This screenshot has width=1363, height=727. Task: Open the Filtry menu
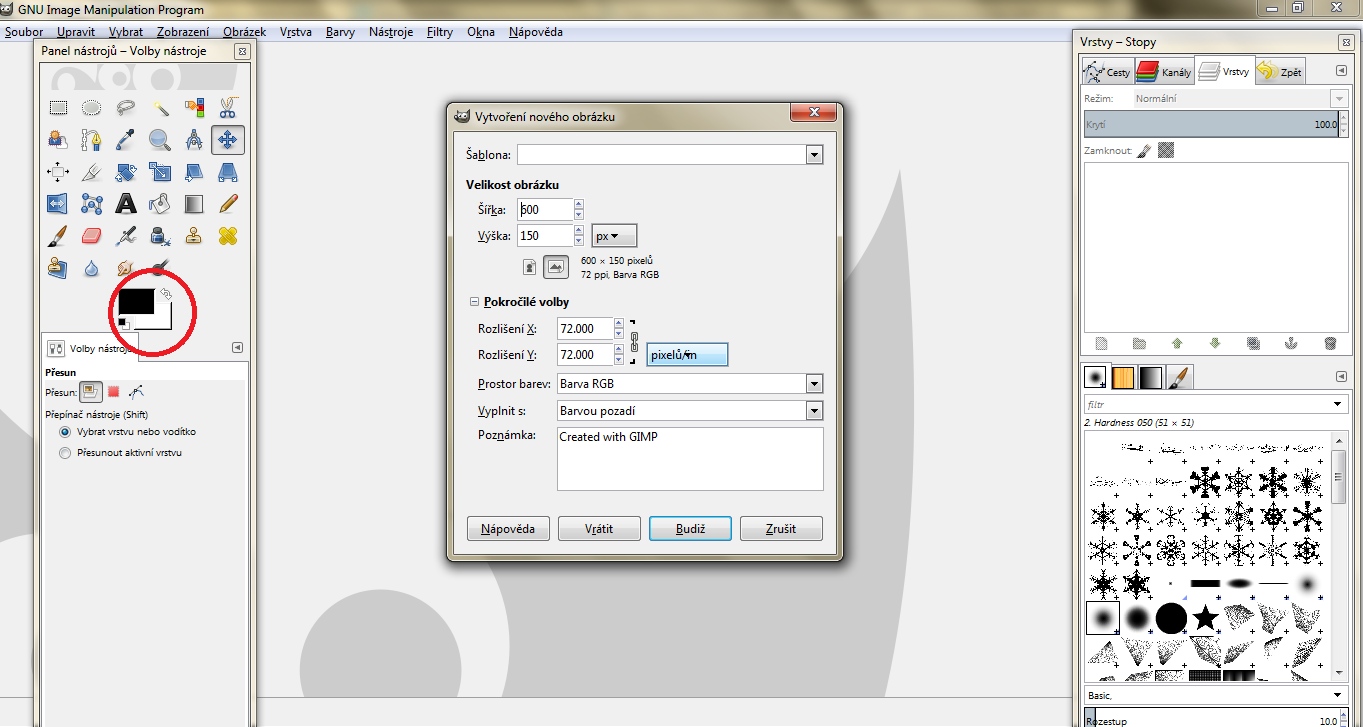pyautogui.click(x=439, y=32)
